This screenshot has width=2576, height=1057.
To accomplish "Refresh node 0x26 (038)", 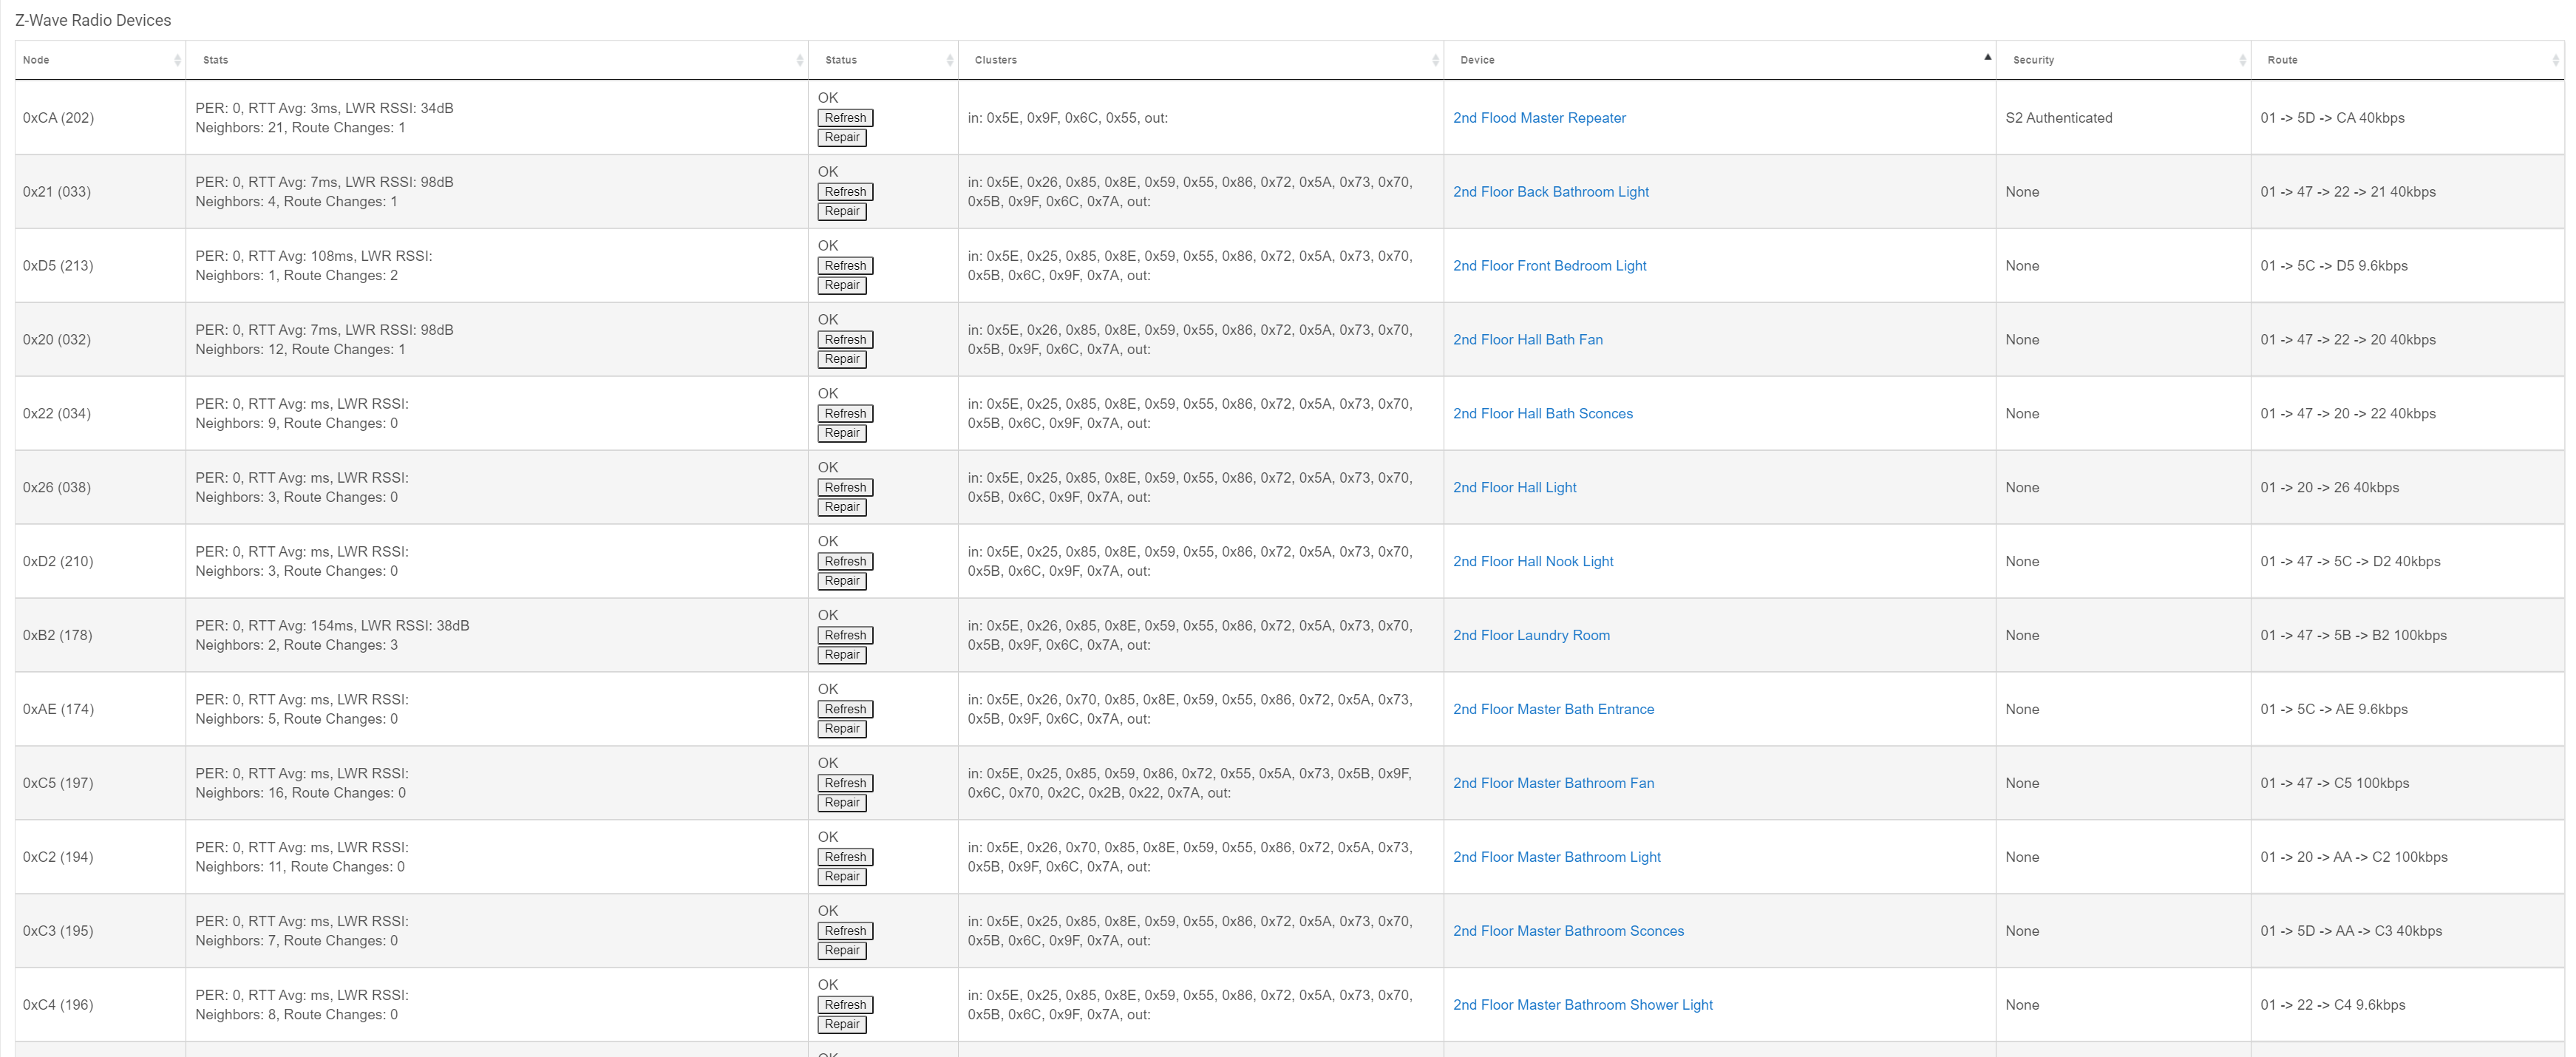I will (x=845, y=488).
